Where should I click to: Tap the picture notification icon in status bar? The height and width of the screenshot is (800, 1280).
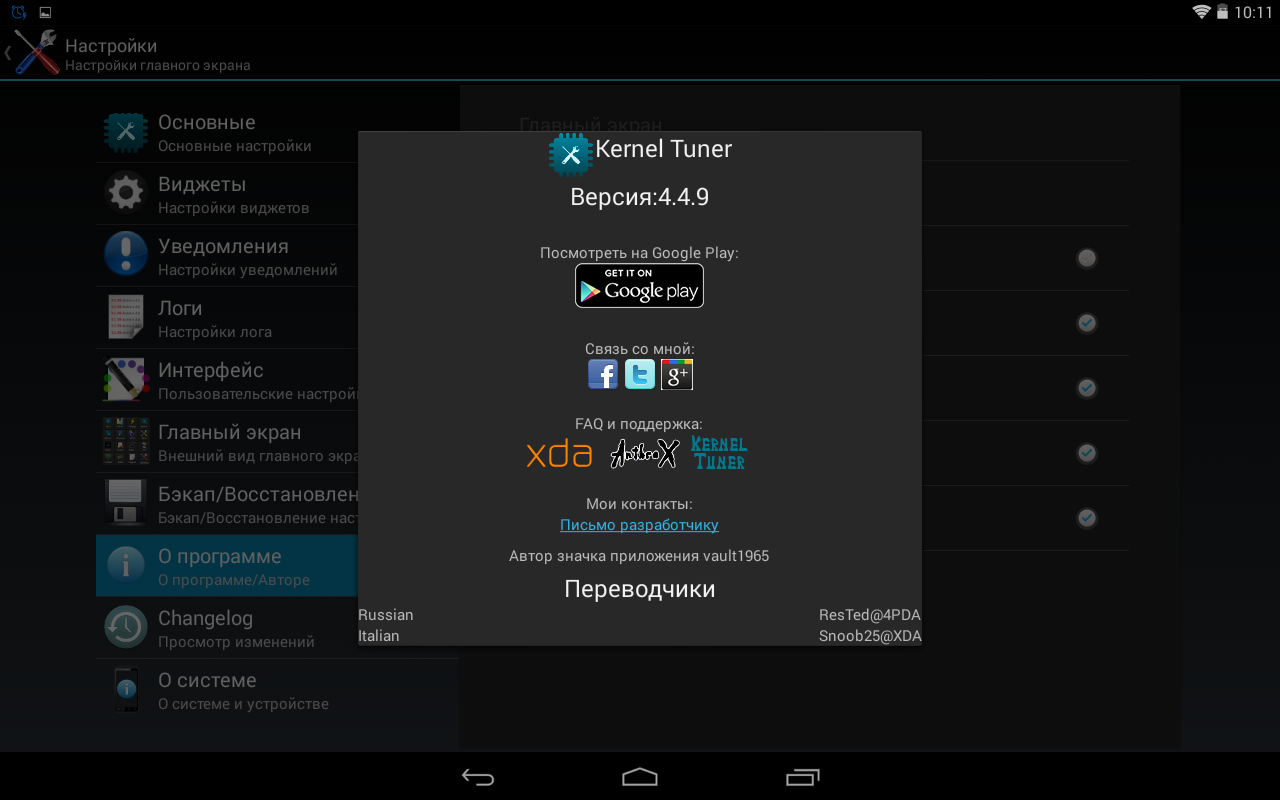click(x=45, y=12)
